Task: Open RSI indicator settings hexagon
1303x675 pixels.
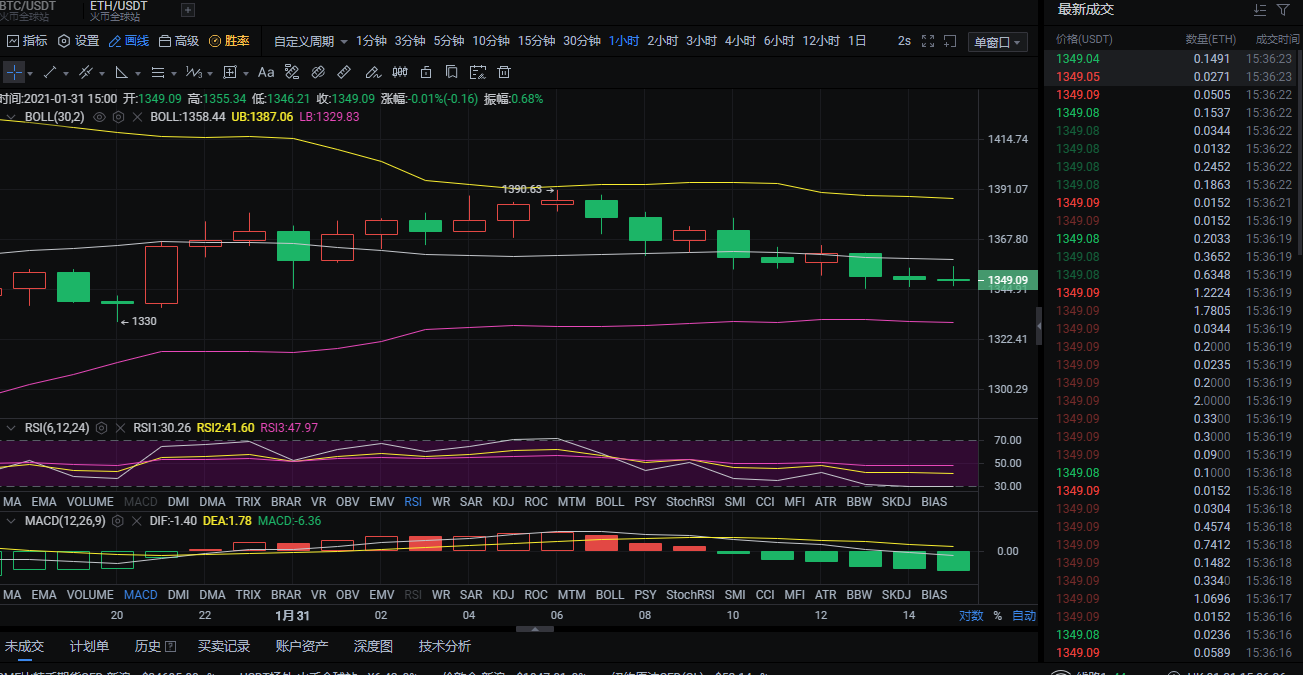Action: [102, 428]
